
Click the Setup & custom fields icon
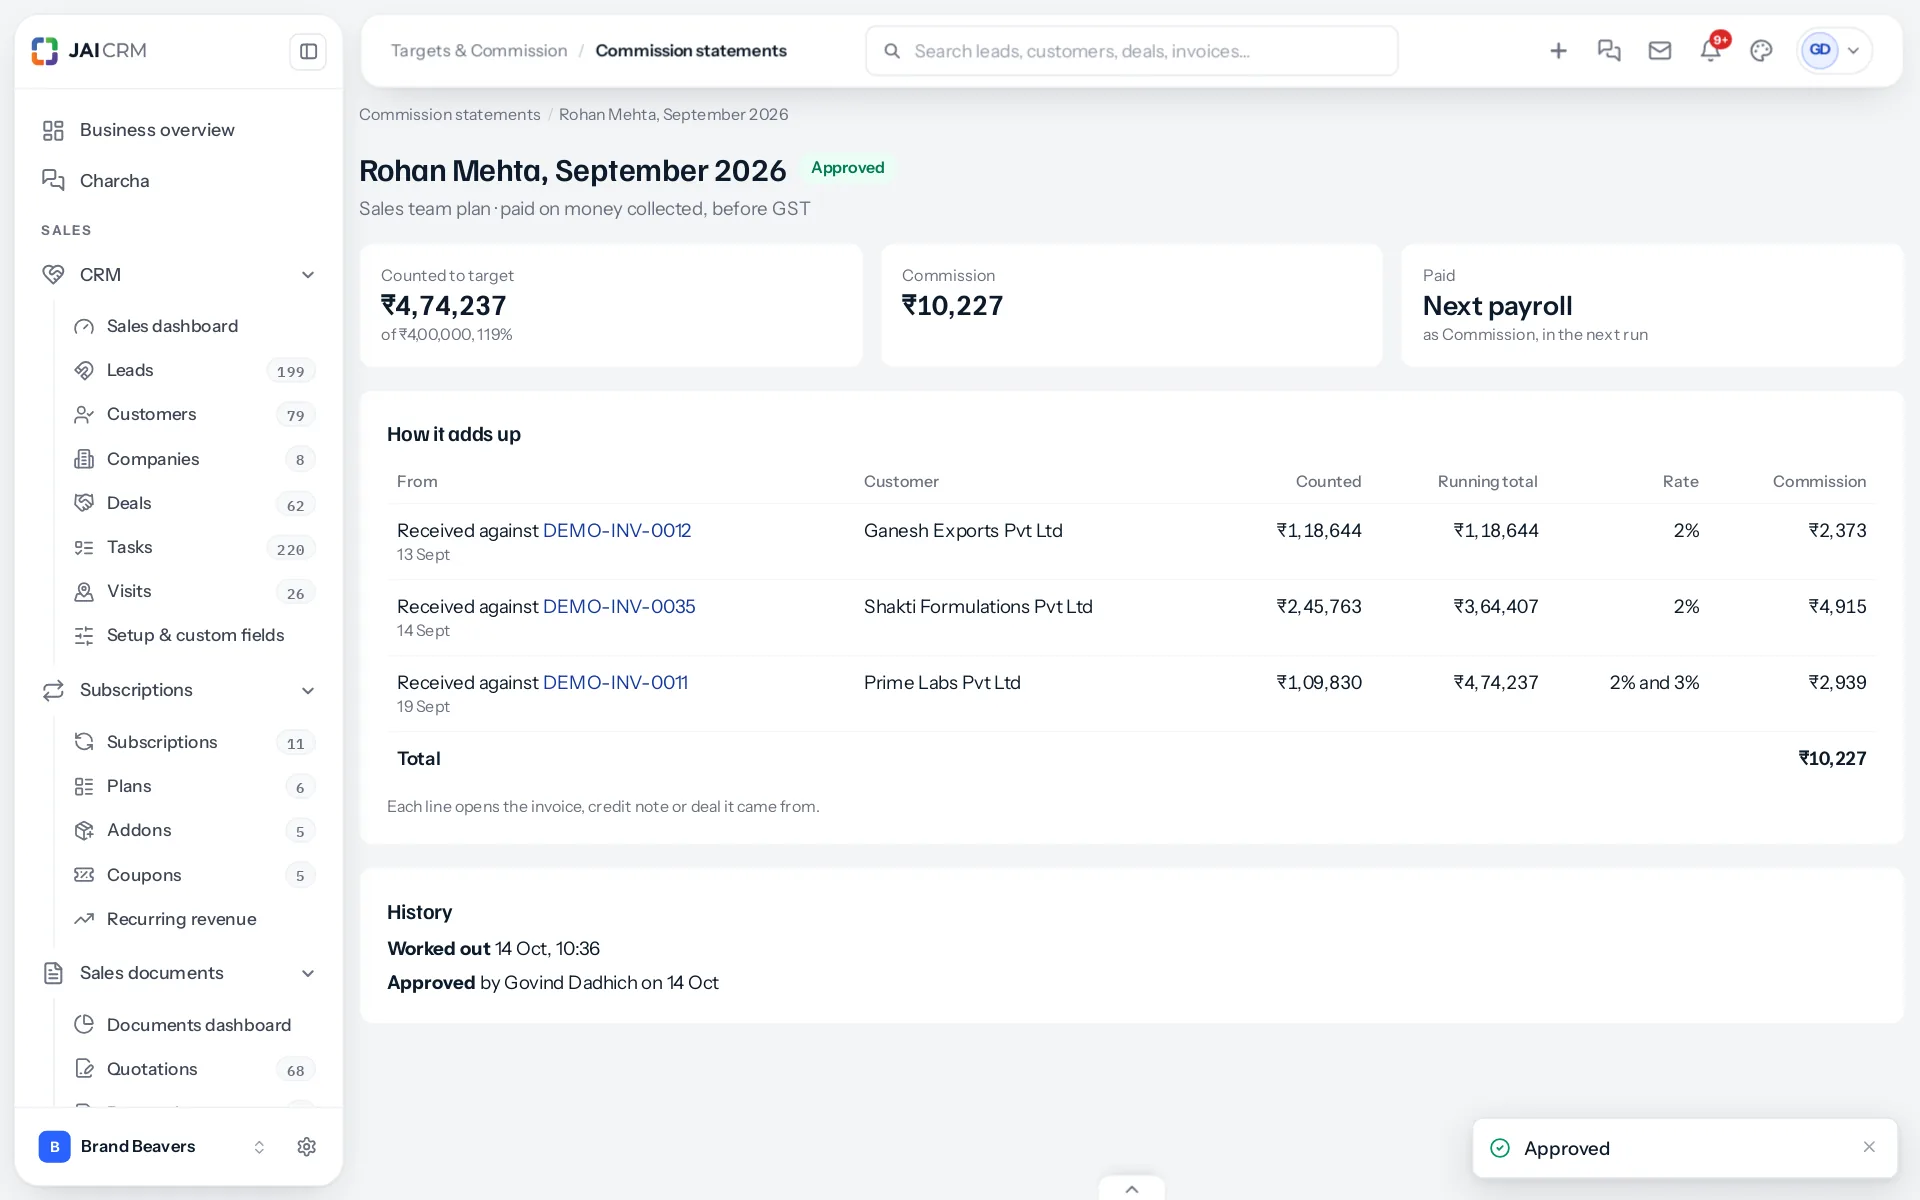point(84,636)
